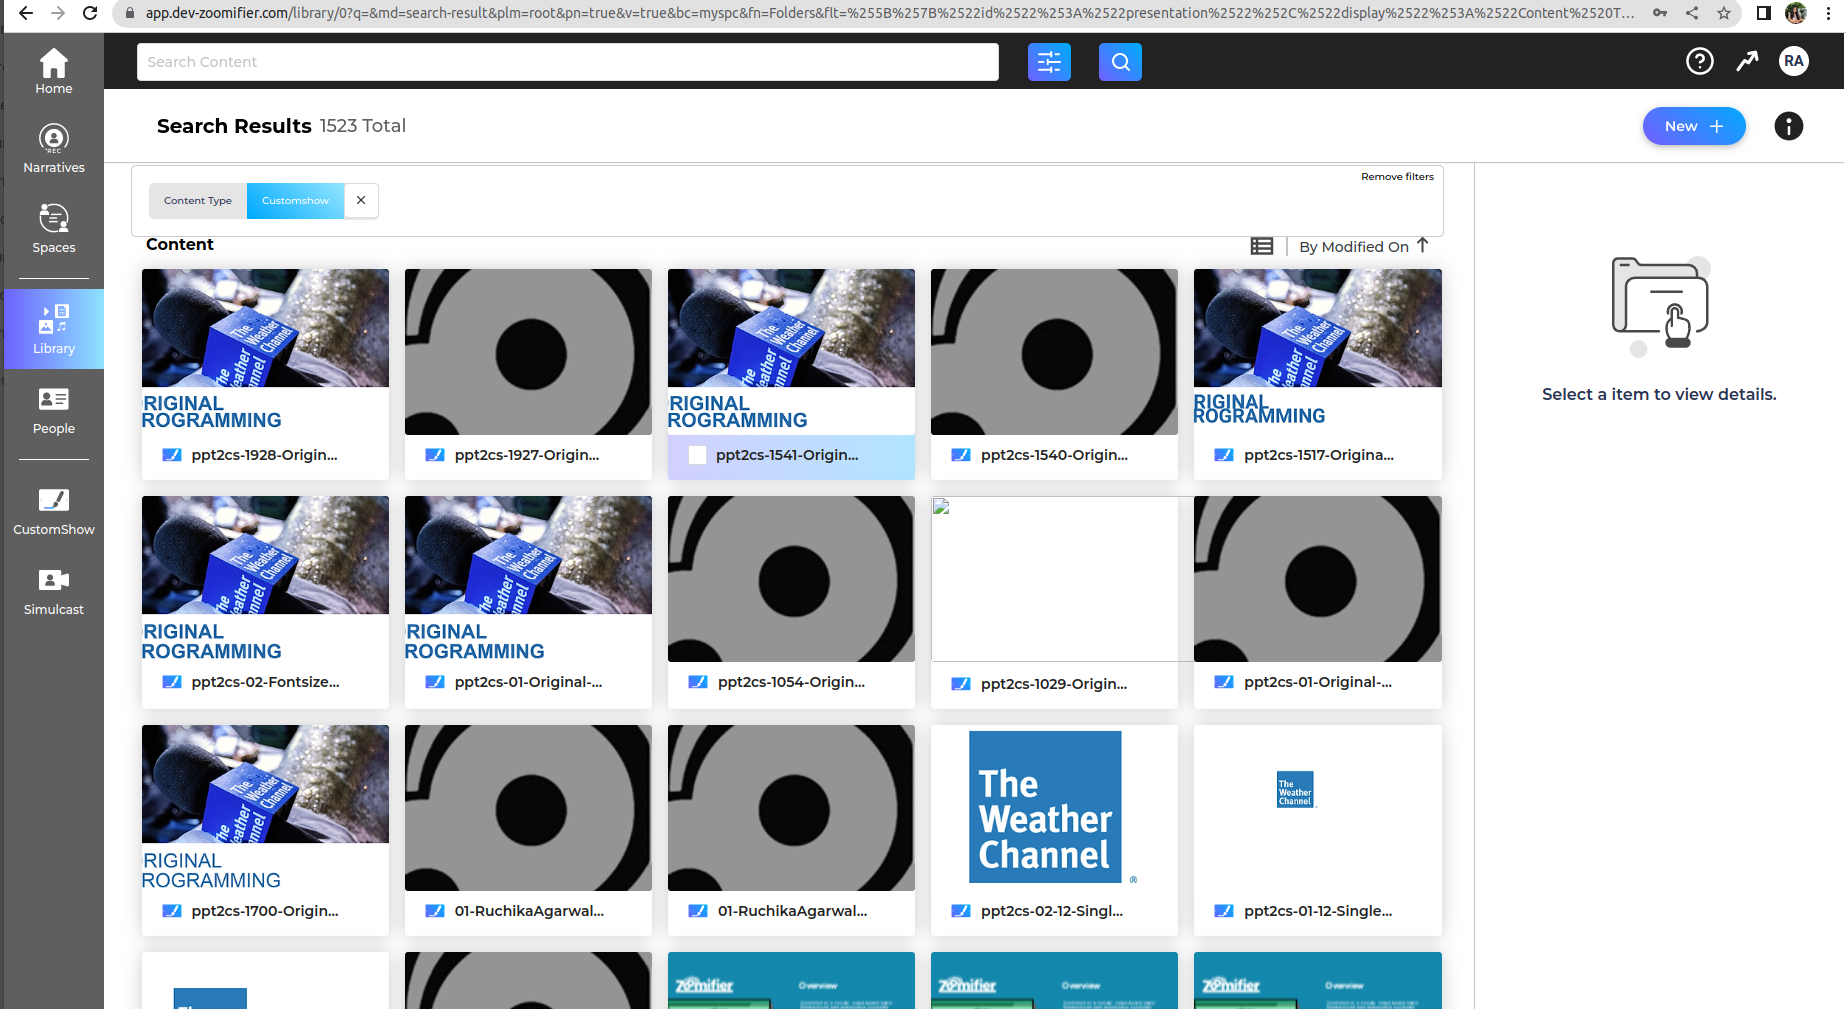Navigate to the People tab
Screen dimensions: 1846x1009
tap(54, 410)
